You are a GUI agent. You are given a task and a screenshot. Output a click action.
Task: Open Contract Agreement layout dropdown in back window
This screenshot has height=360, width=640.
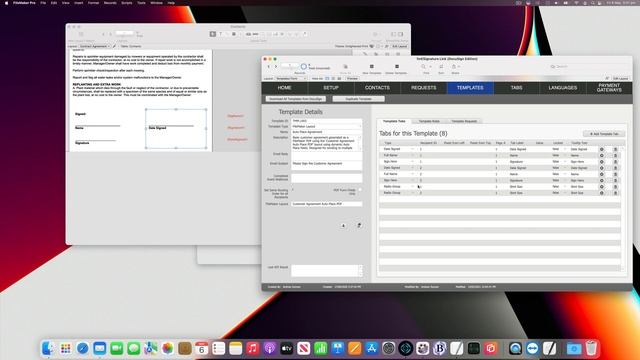click(95, 46)
